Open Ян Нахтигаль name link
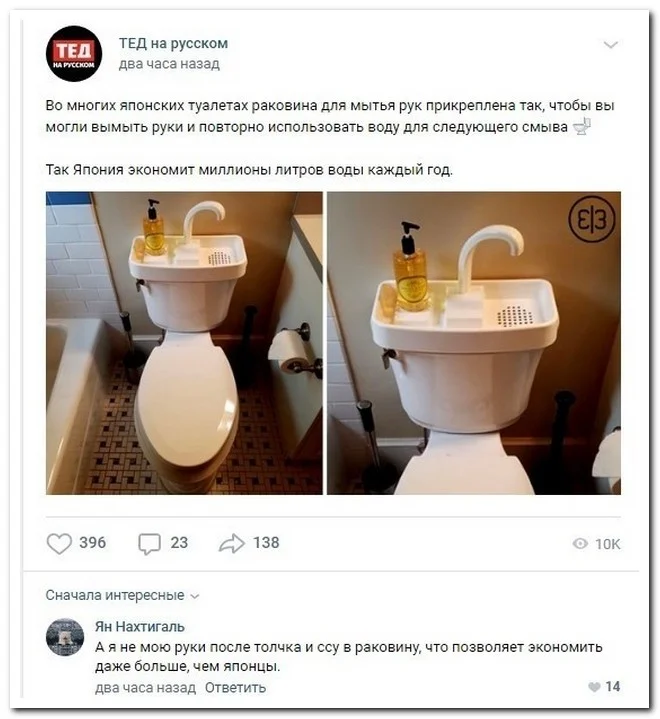 pyautogui.click(x=139, y=626)
